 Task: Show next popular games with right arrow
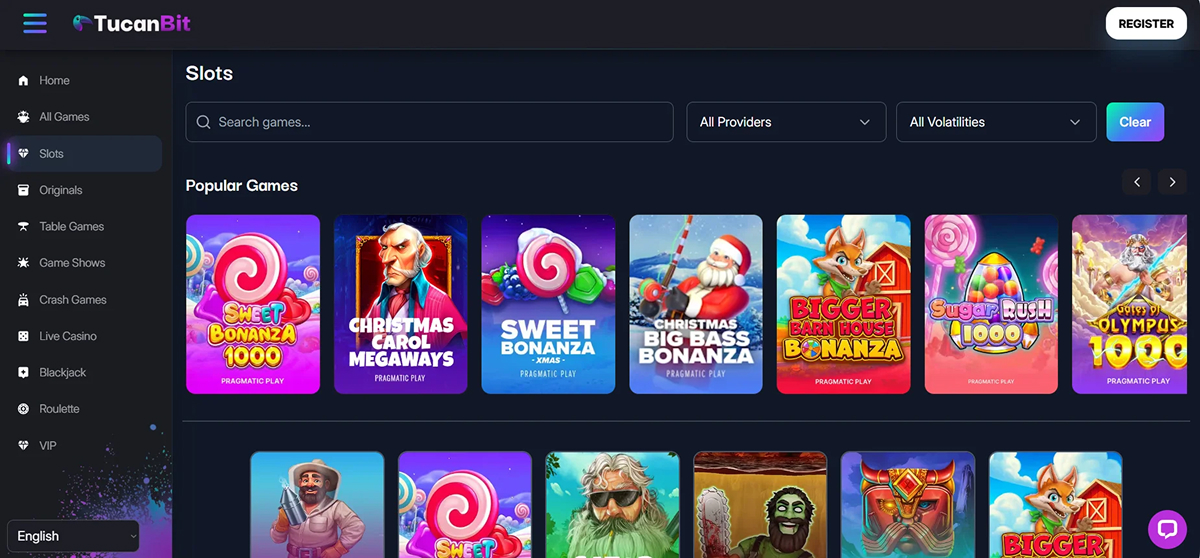1172,182
